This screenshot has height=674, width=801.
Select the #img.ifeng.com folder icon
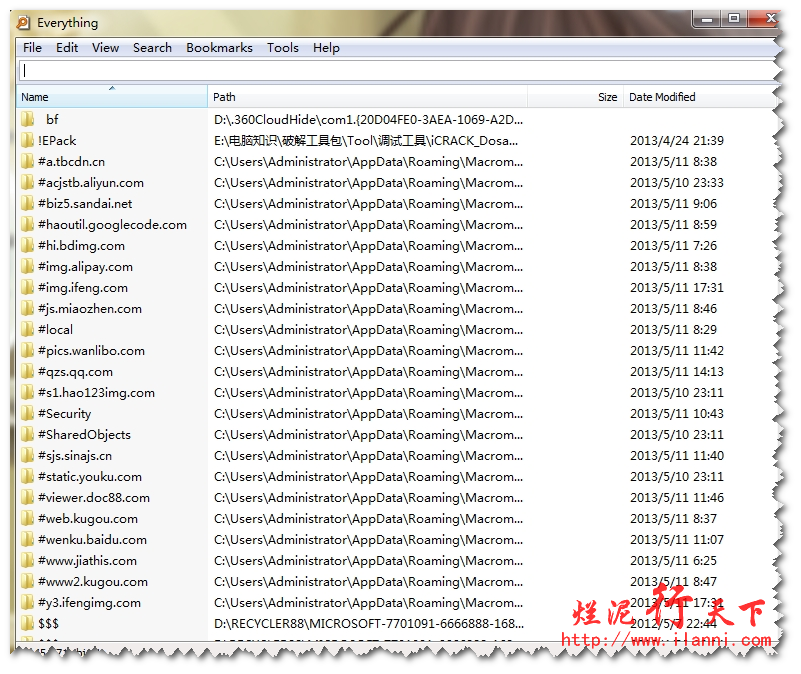28,287
